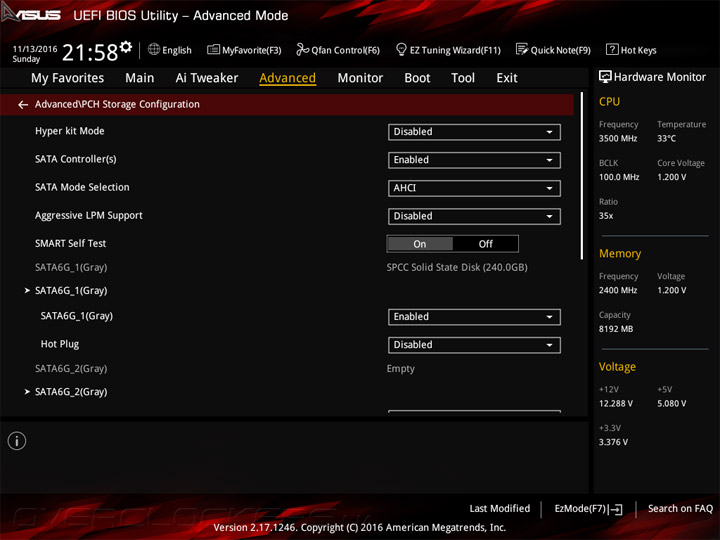Open the Boot tab

point(417,78)
